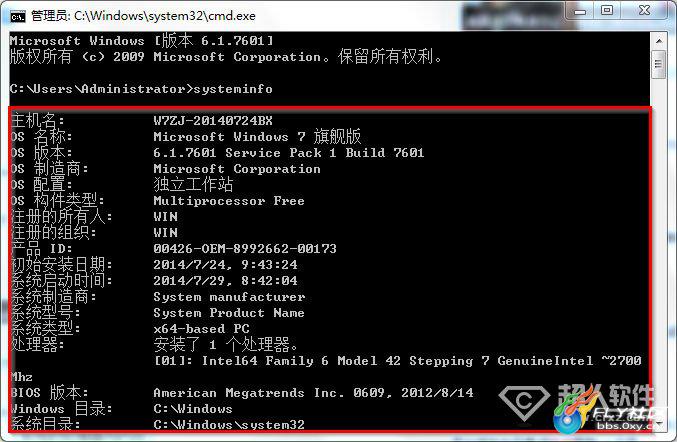This screenshot has width=677, height=442.
Task: Click the OS name Microsoft Windows 7 旗舰版
Action: coord(257,137)
